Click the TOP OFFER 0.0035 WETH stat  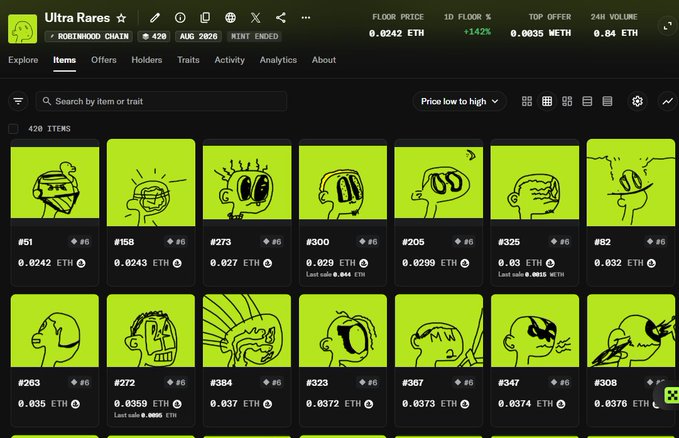tap(541, 25)
